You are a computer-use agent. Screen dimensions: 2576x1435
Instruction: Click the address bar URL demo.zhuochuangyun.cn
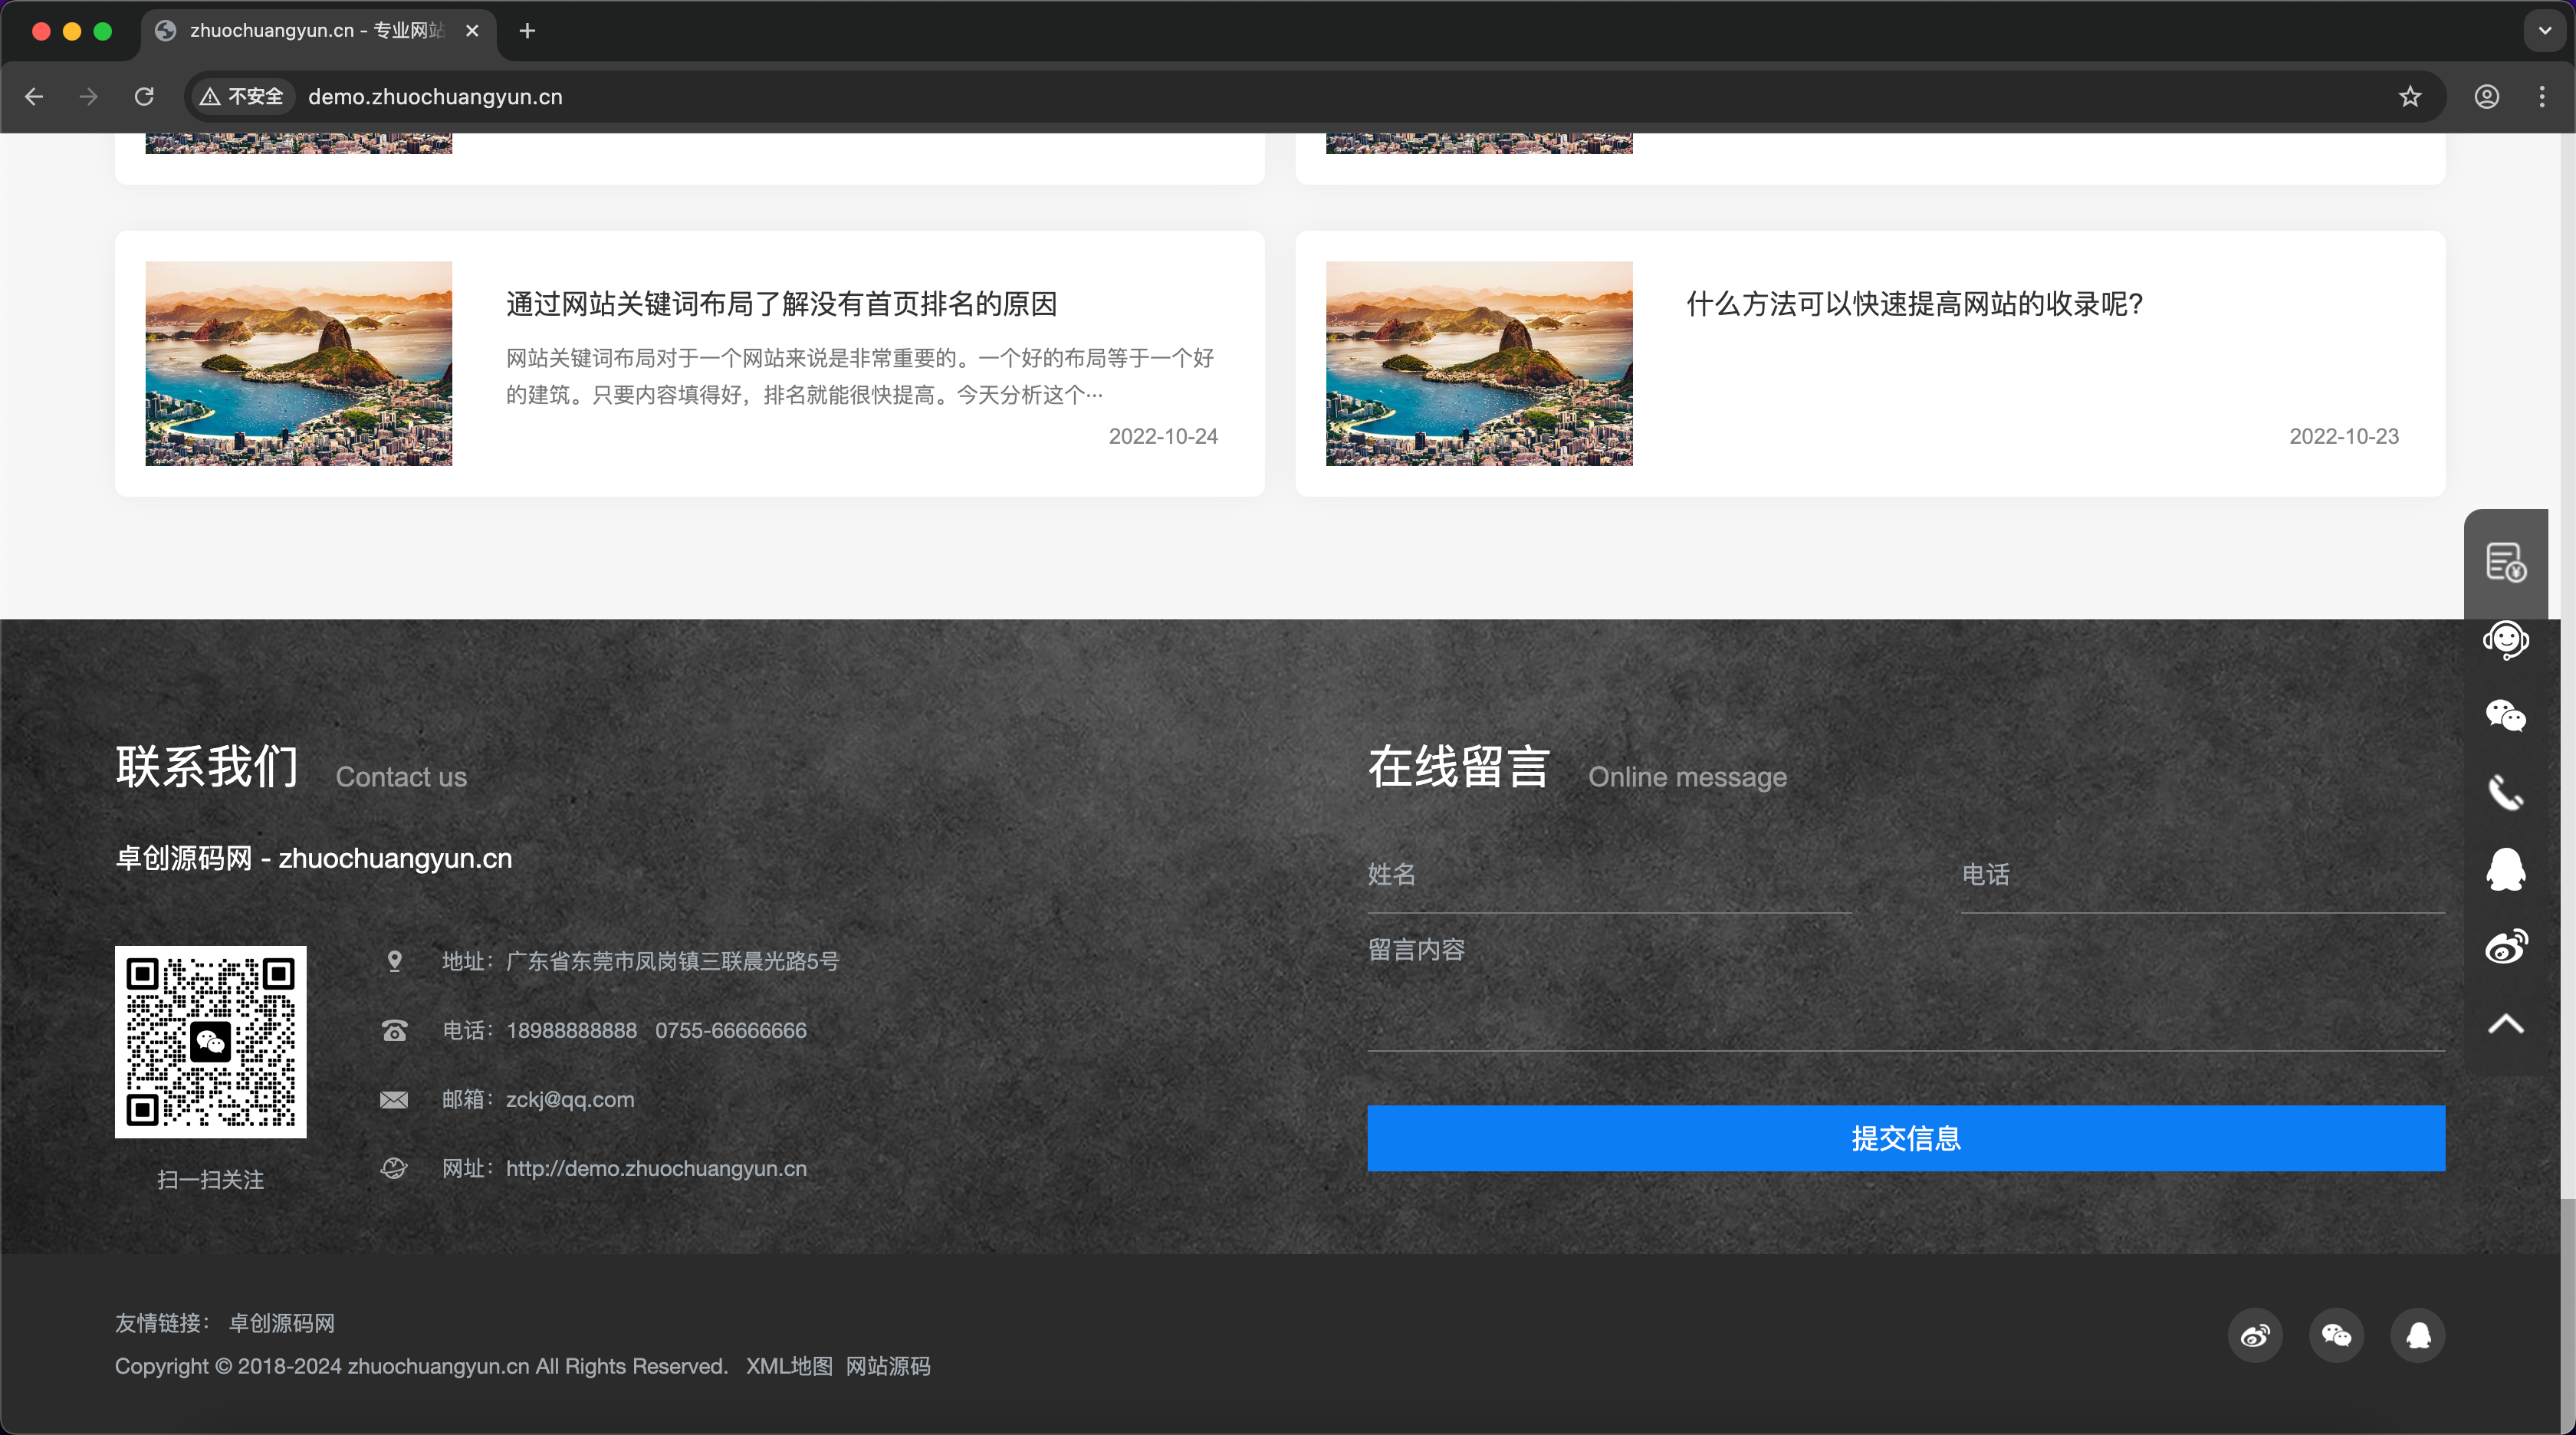coord(435,97)
